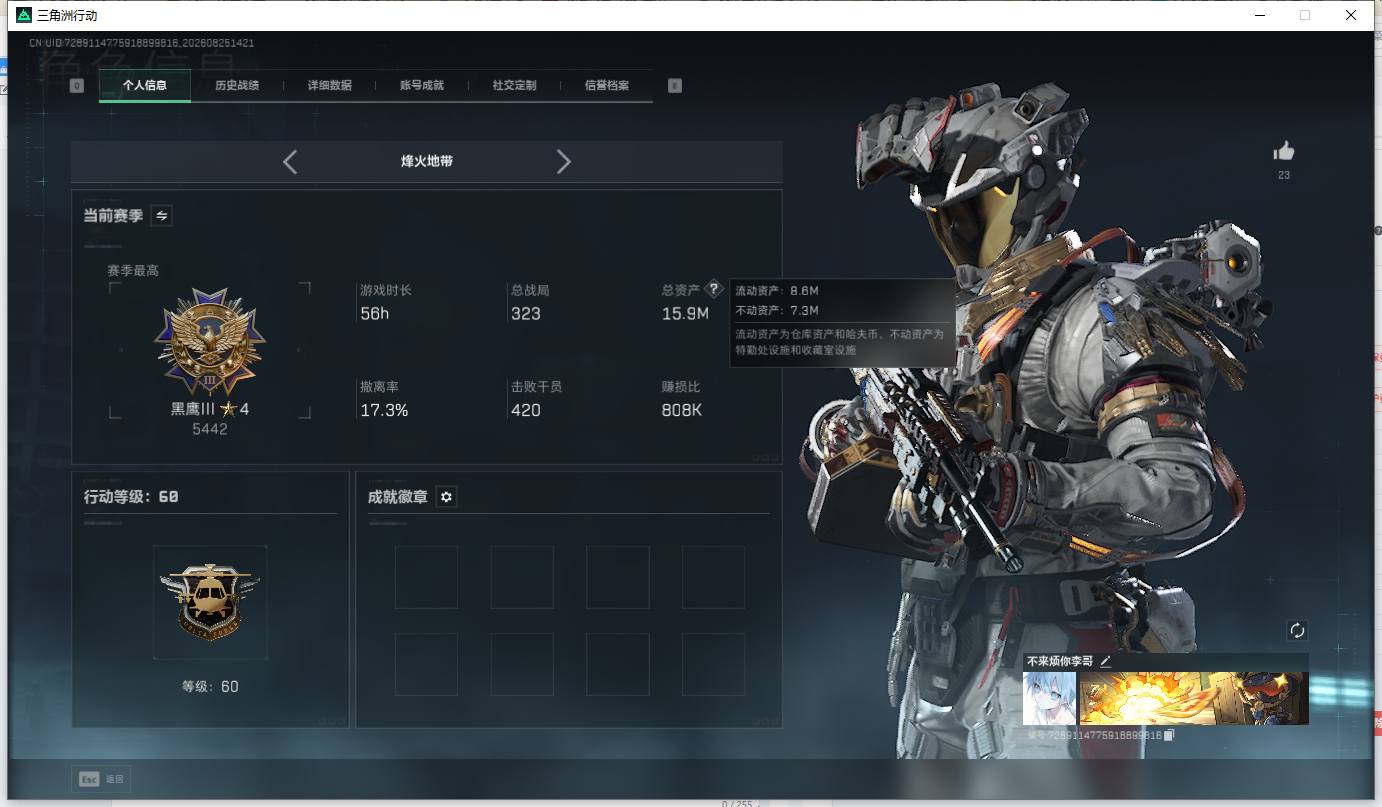
Task: Click the season swap icon beside 当前赛季
Action: [x=161, y=215]
